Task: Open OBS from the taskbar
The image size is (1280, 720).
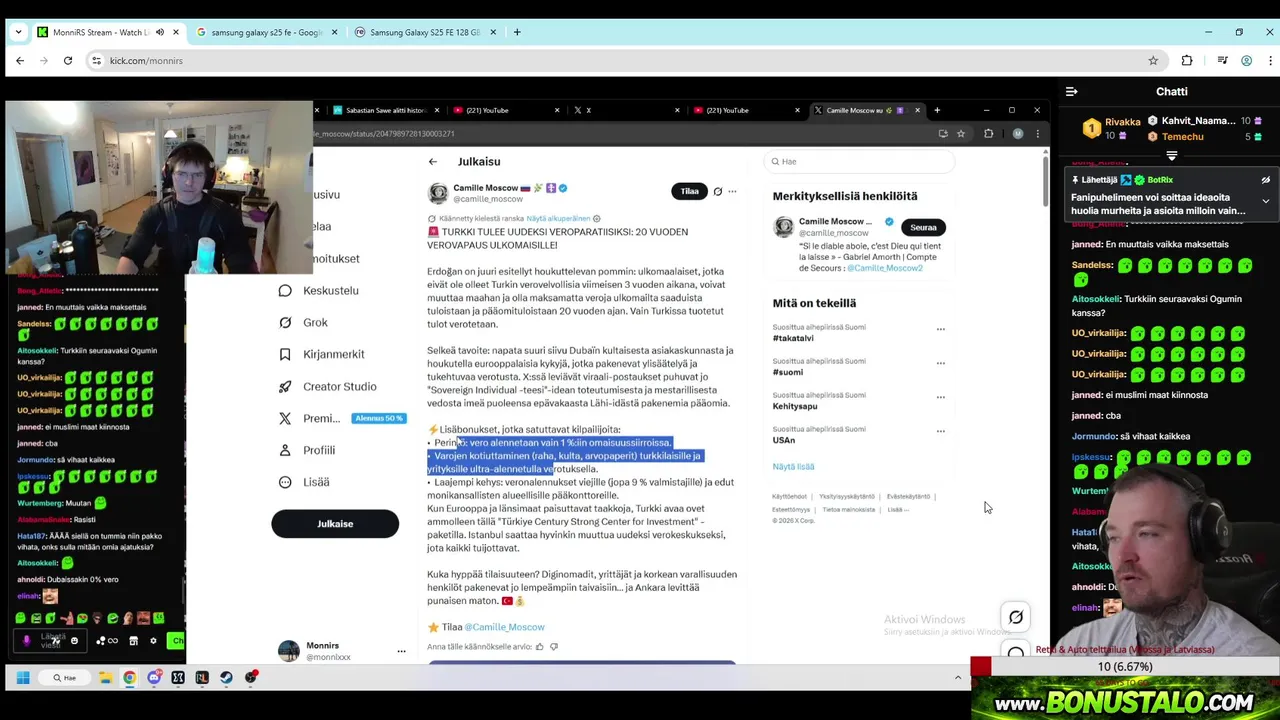Action: (x=250, y=678)
